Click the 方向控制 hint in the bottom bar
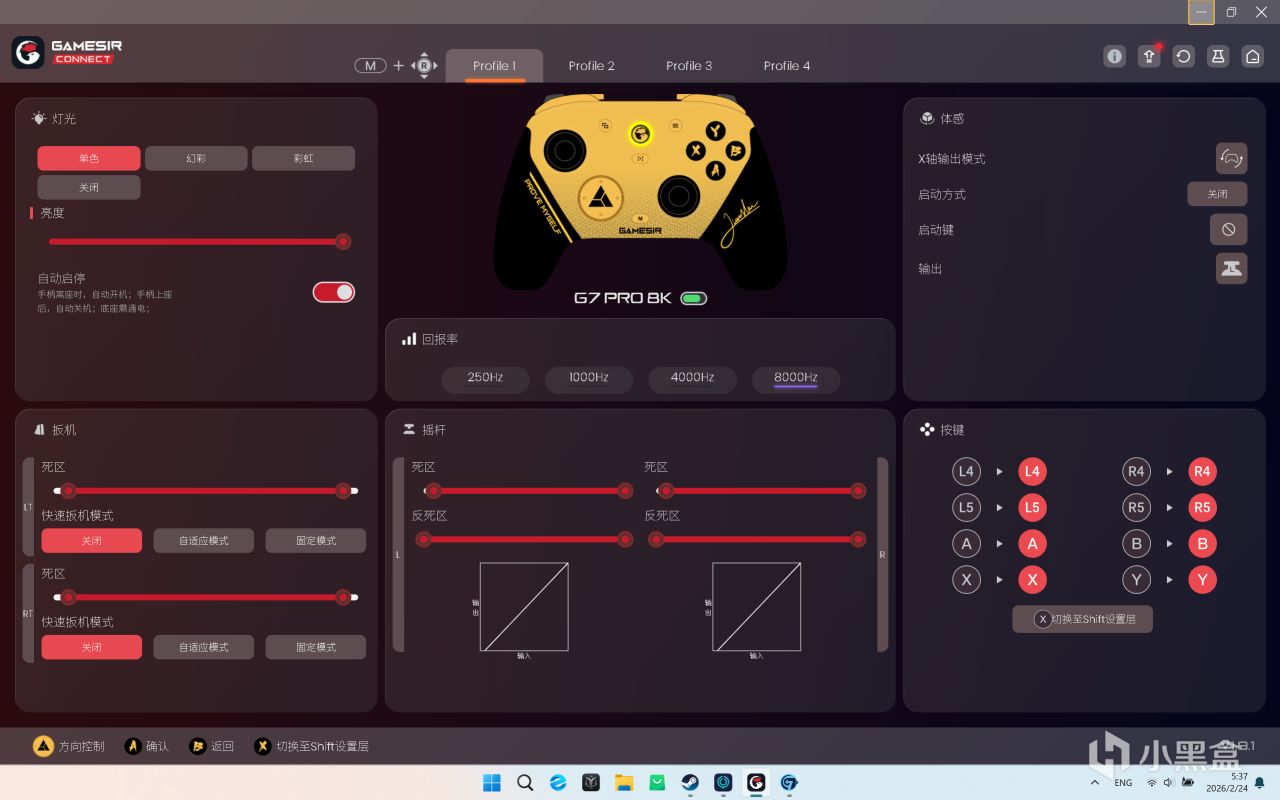The height and width of the screenshot is (800, 1280). tap(69, 746)
